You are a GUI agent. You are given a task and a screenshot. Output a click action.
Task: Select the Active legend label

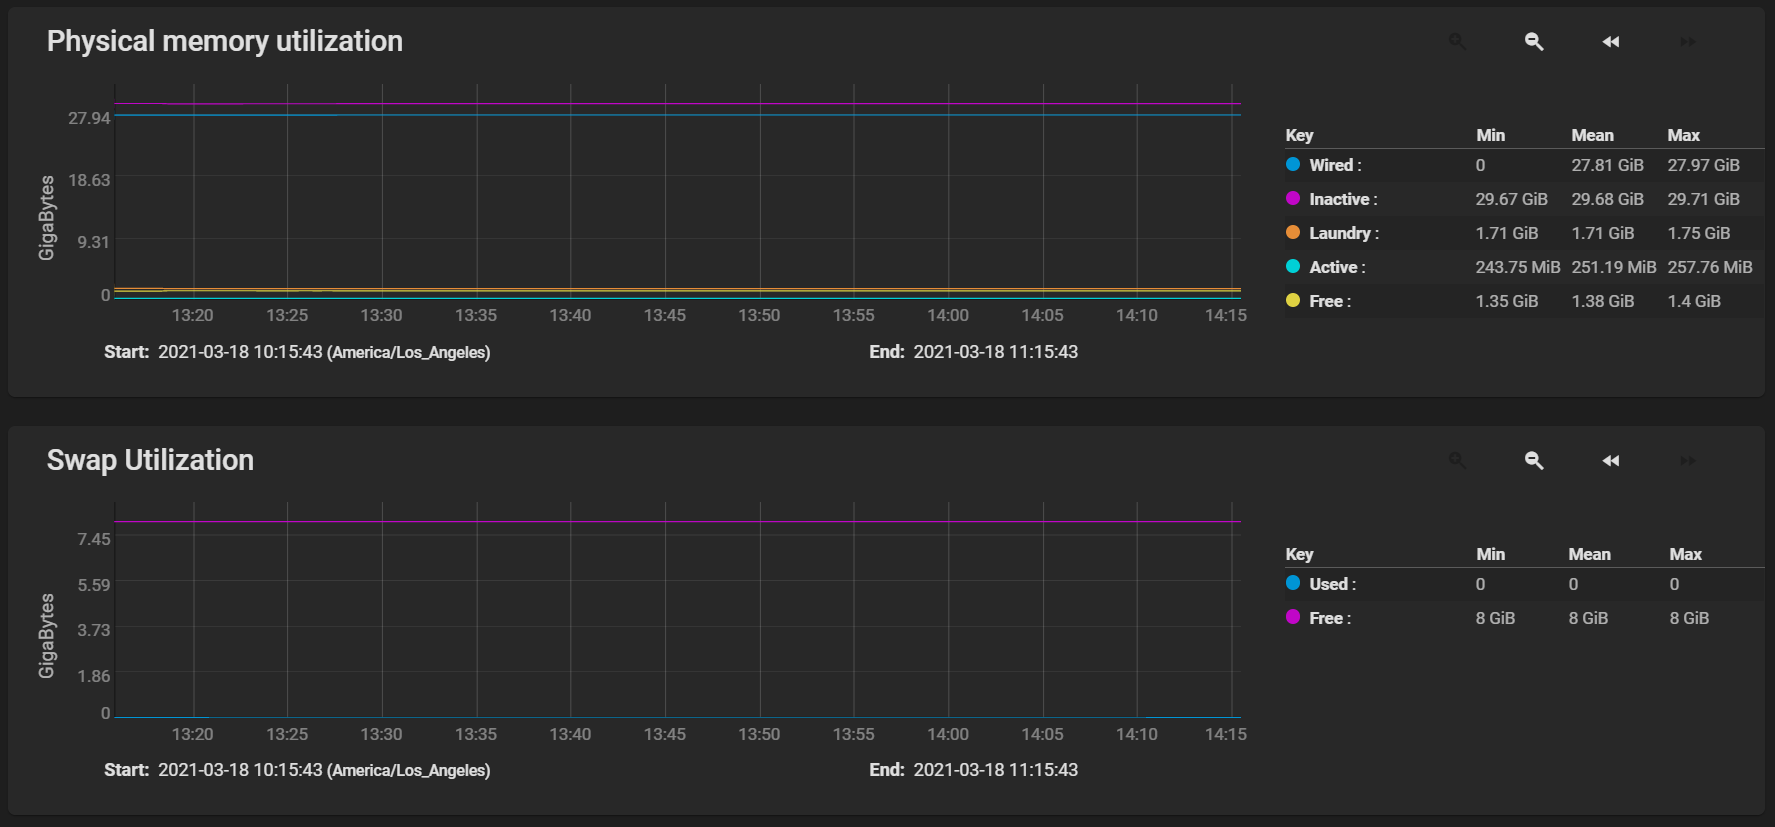(1337, 267)
